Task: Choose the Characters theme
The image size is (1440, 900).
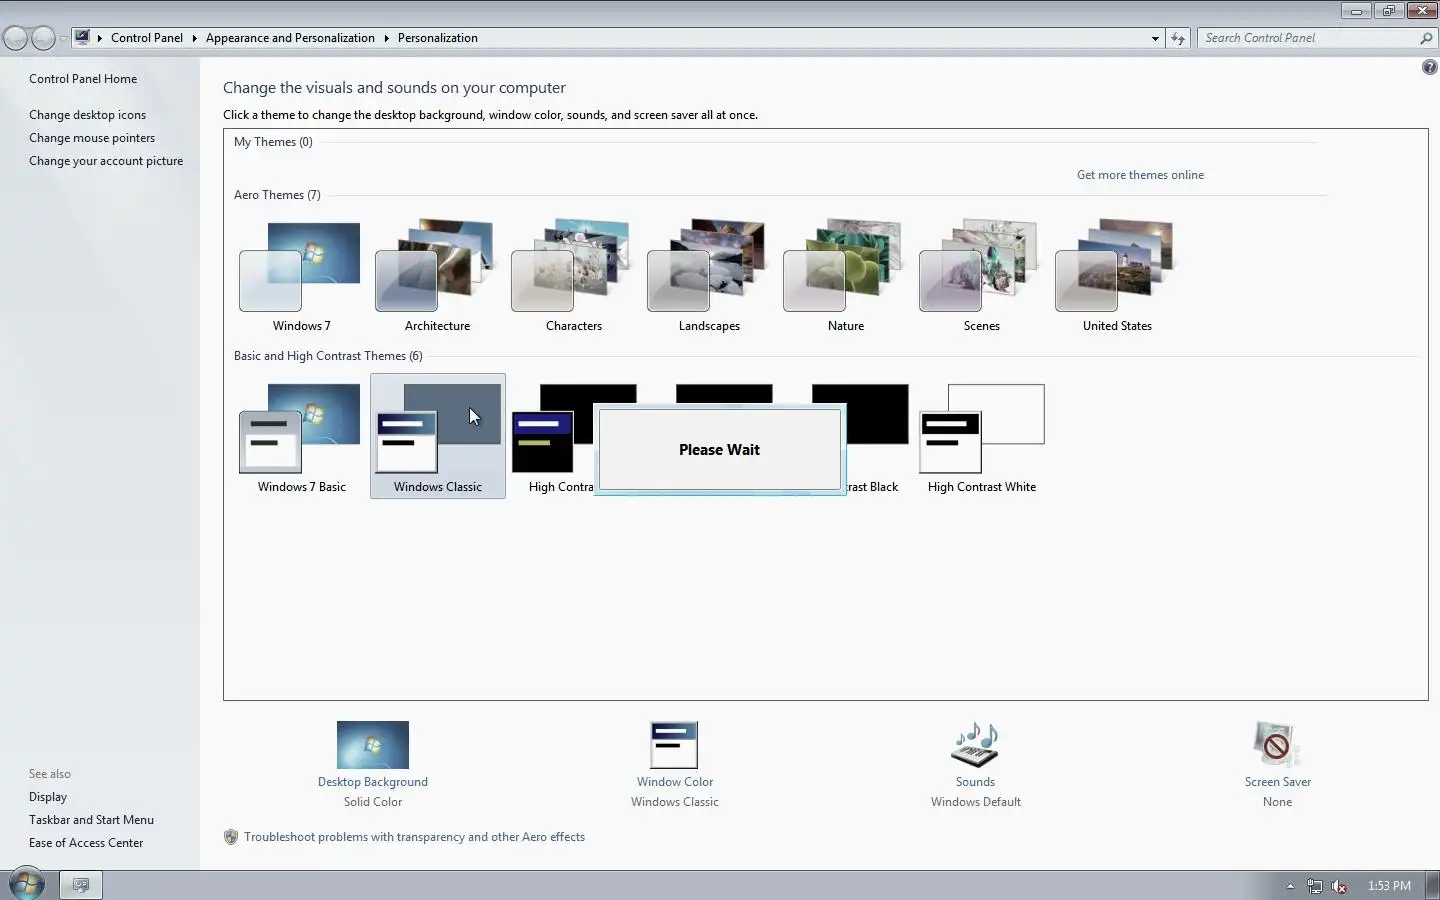Action: pos(573,275)
